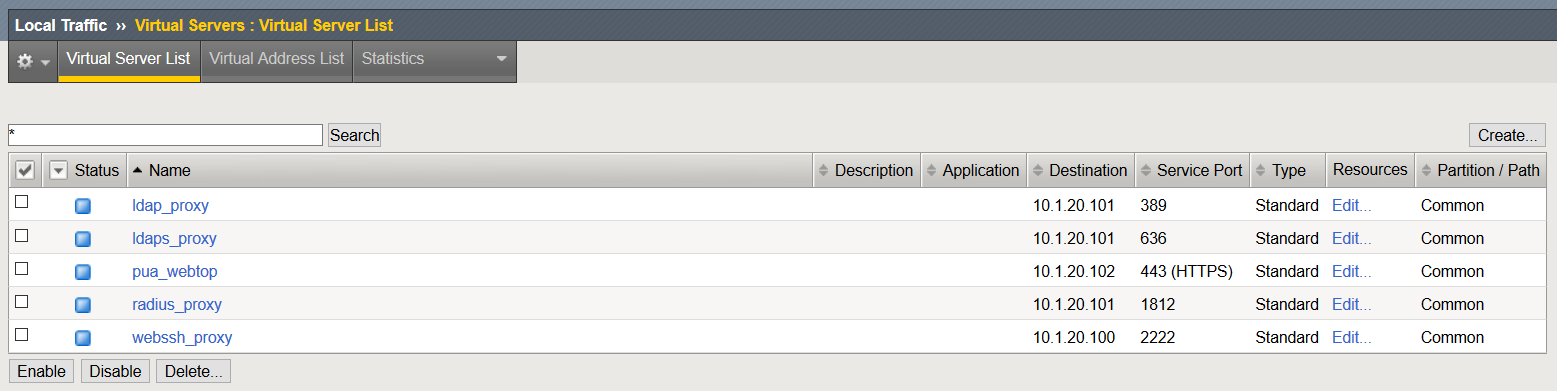Open the pua_webtop virtual server link
Image resolution: width=1557 pixels, height=391 pixels.
[x=175, y=272]
